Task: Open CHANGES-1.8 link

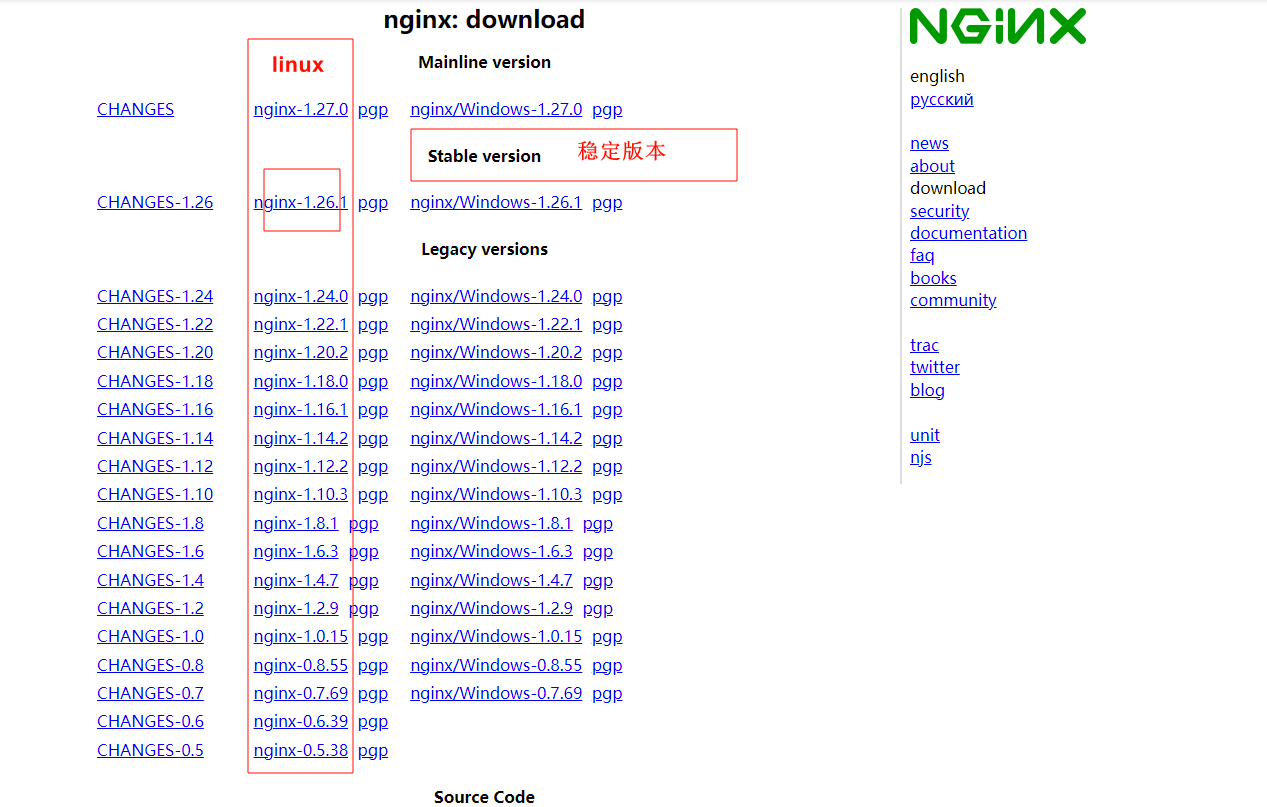Action: pyautogui.click(x=150, y=523)
